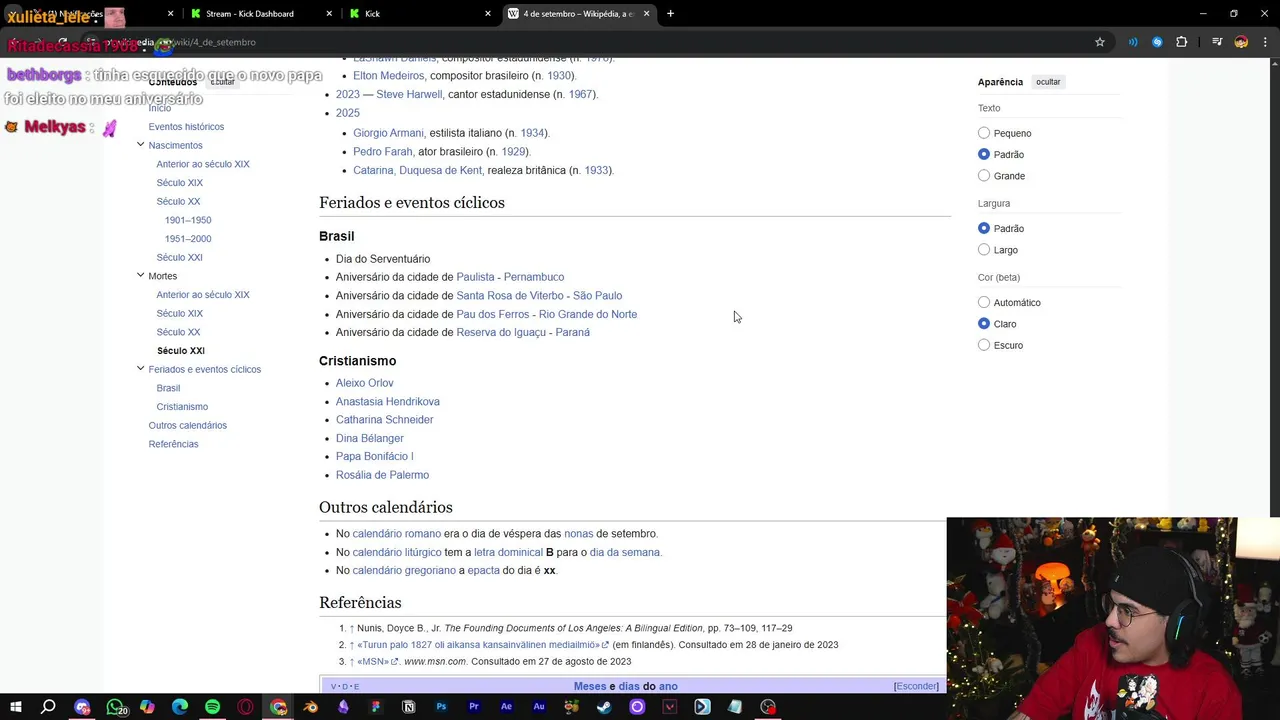Image resolution: width=1280 pixels, height=720 pixels.
Task: Open the media control playlist icon
Action: (x=1217, y=42)
